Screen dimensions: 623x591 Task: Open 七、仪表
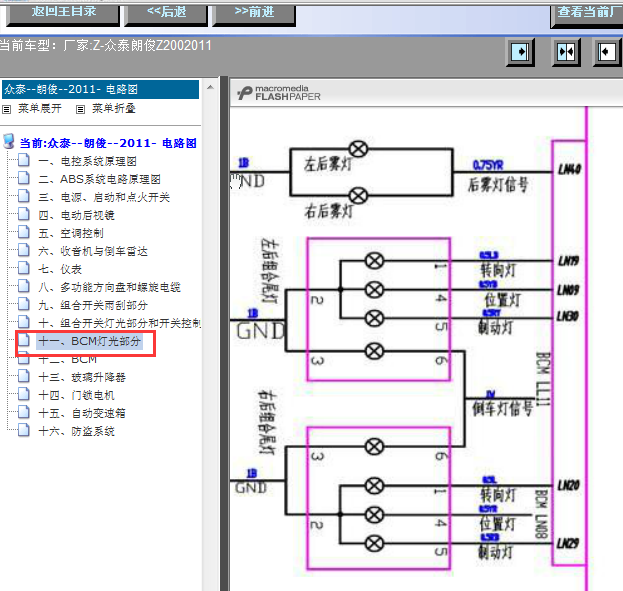click(x=60, y=269)
